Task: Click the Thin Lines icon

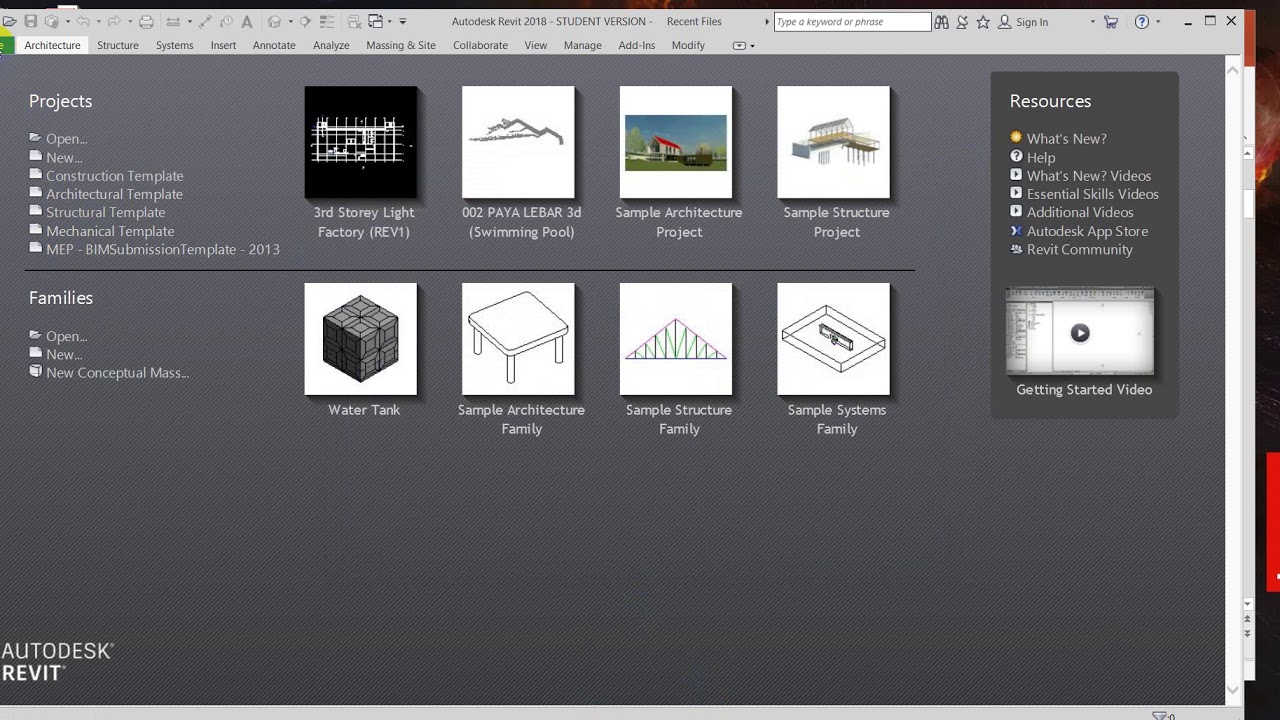Action: pos(327,21)
